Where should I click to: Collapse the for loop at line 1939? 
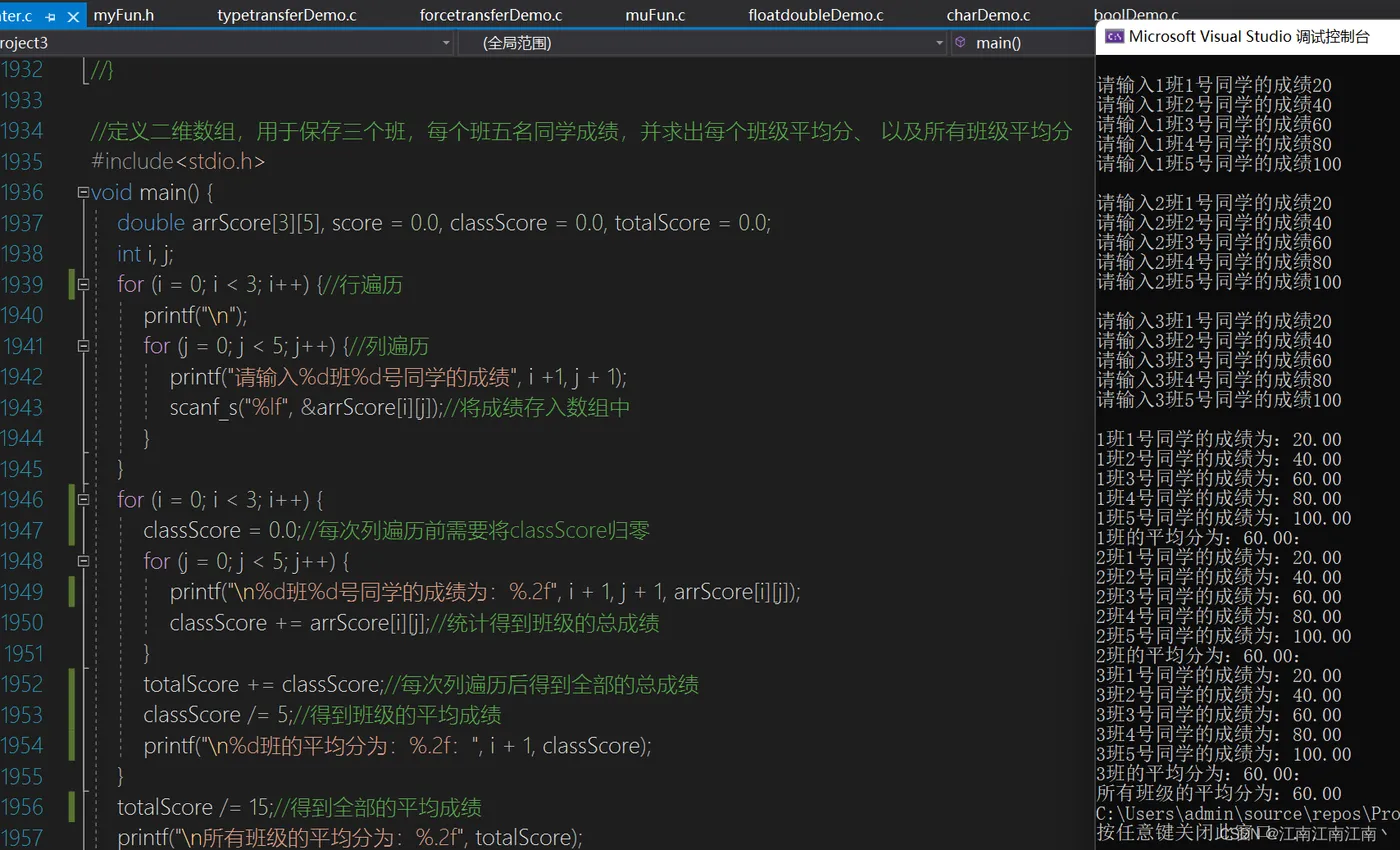[83, 285]
